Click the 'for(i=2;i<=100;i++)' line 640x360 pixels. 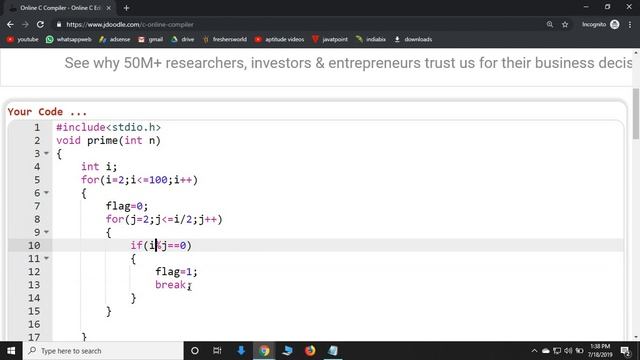(140, 180)
